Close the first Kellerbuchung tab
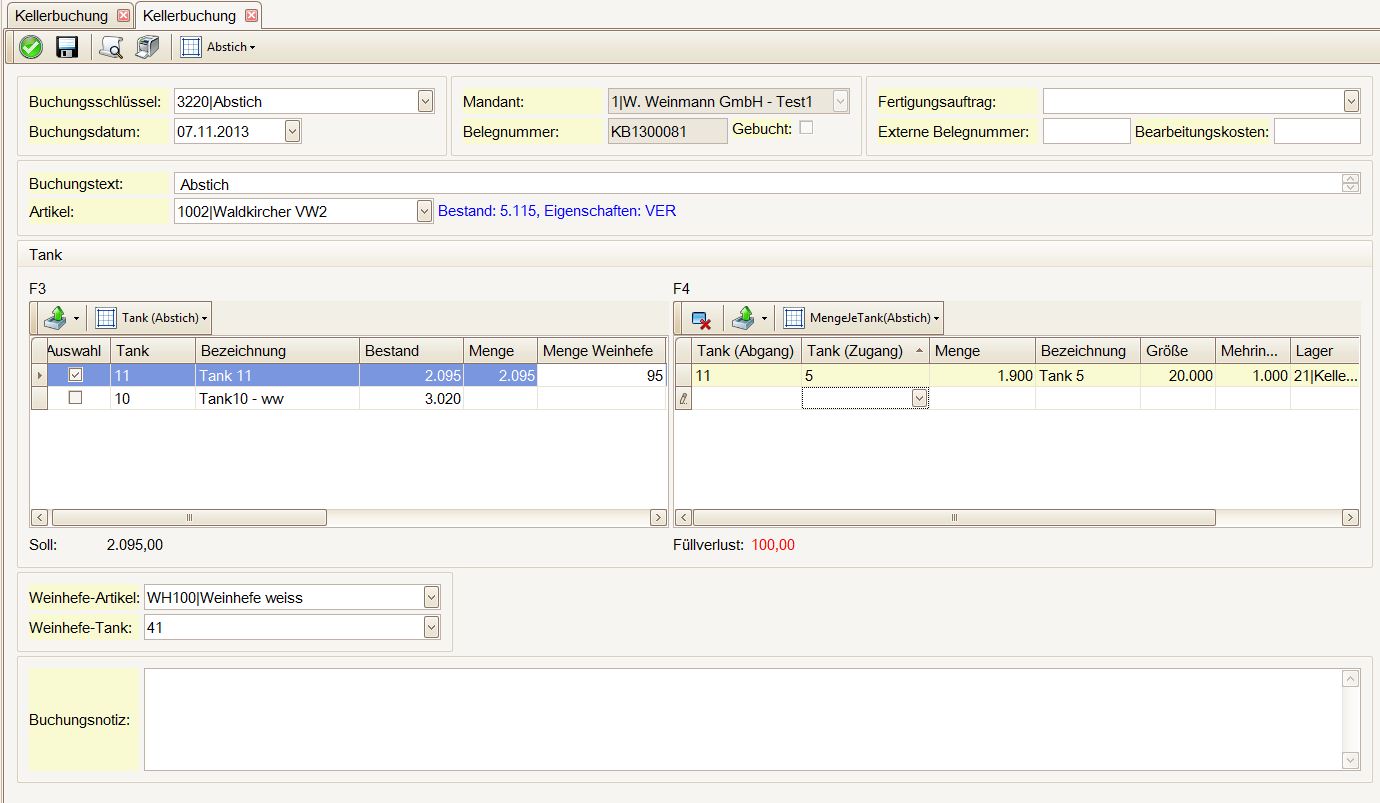The height and width of the screenshot is (803, 1380). coord(123,15)
